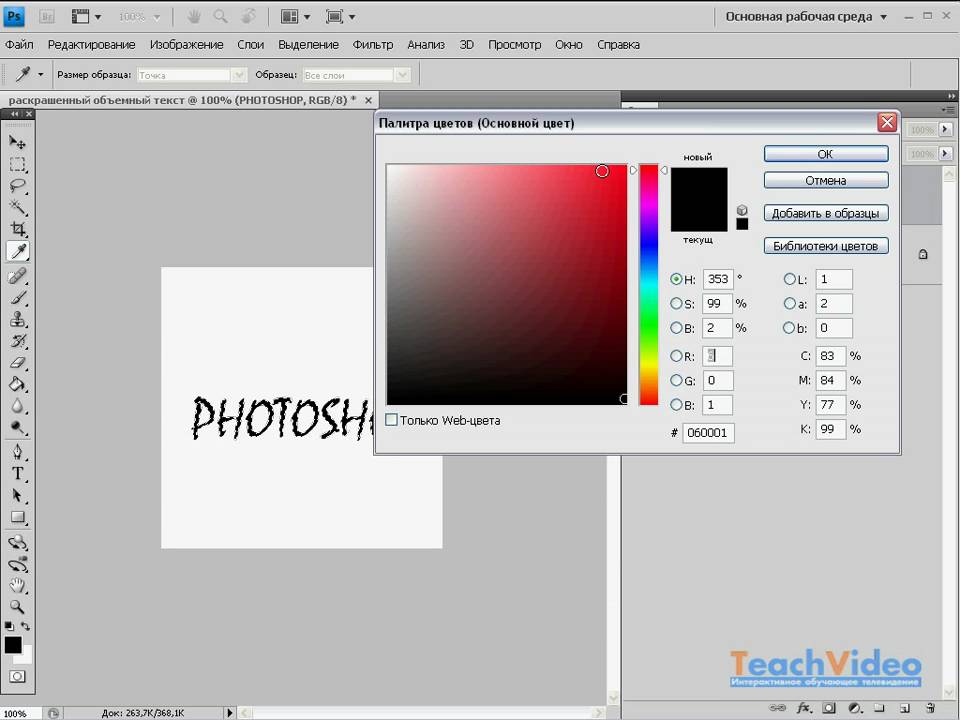
Task: Click the web-safe color cube icon
Action: (x=742, y=210)
